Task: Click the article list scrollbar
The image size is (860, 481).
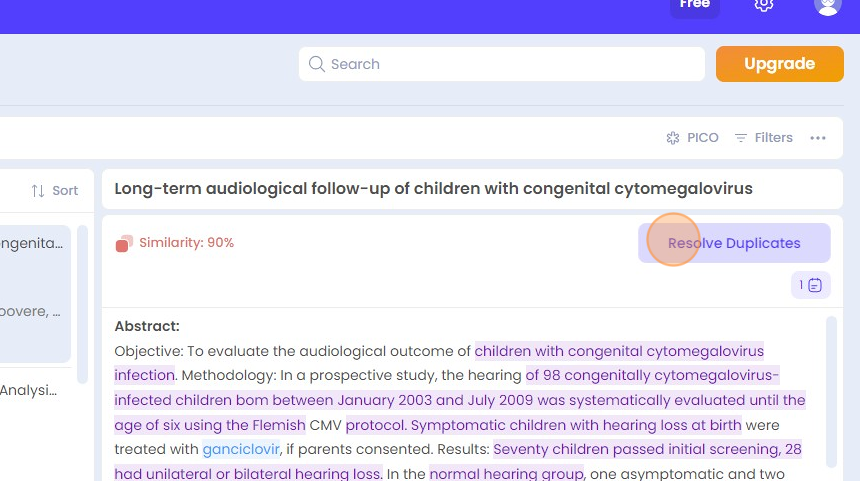Action: click(x=82, y=304)
